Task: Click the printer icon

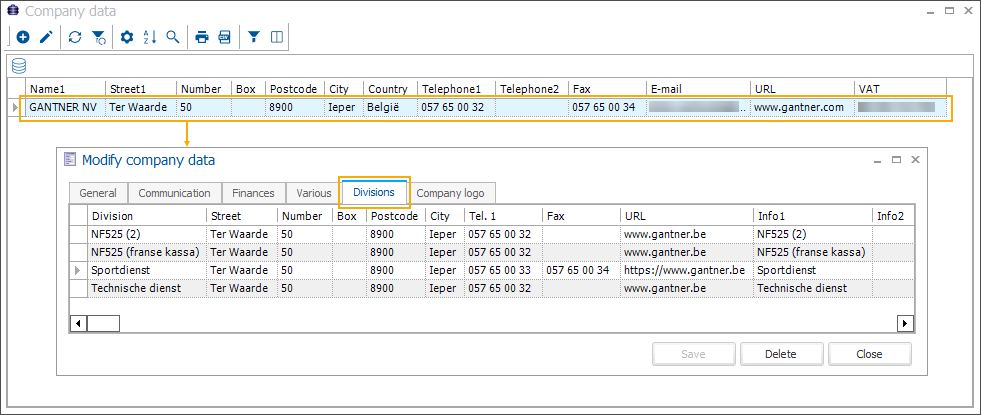Action: point(201,38)
